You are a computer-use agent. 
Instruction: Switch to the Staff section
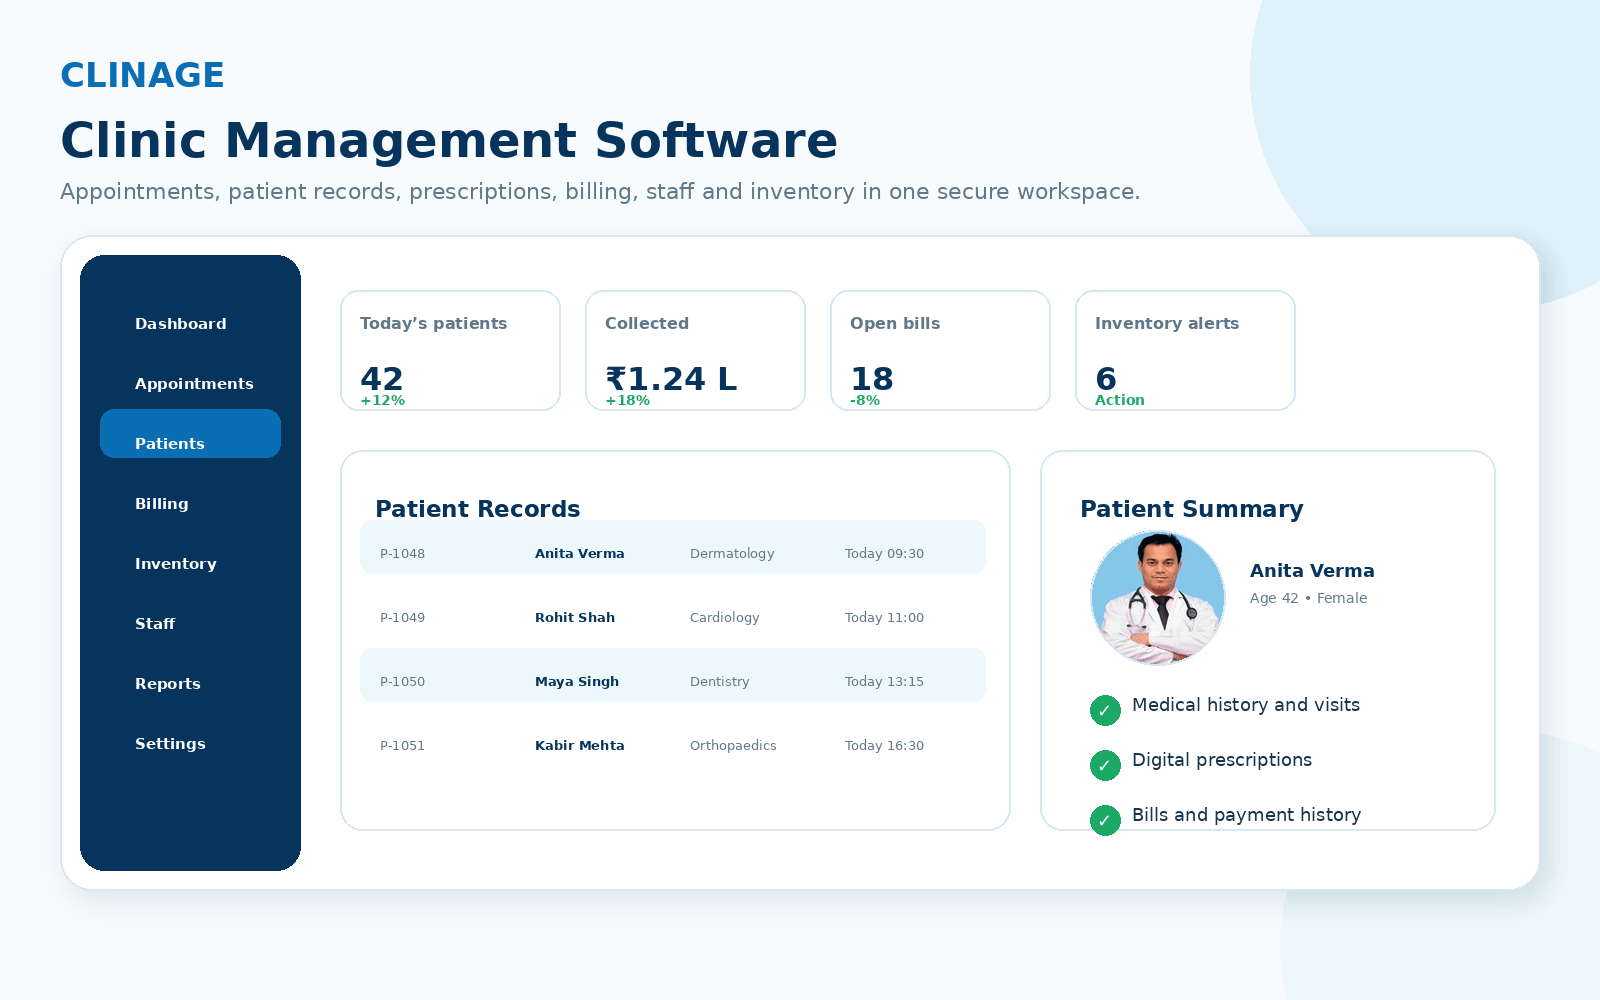(155, 624)
